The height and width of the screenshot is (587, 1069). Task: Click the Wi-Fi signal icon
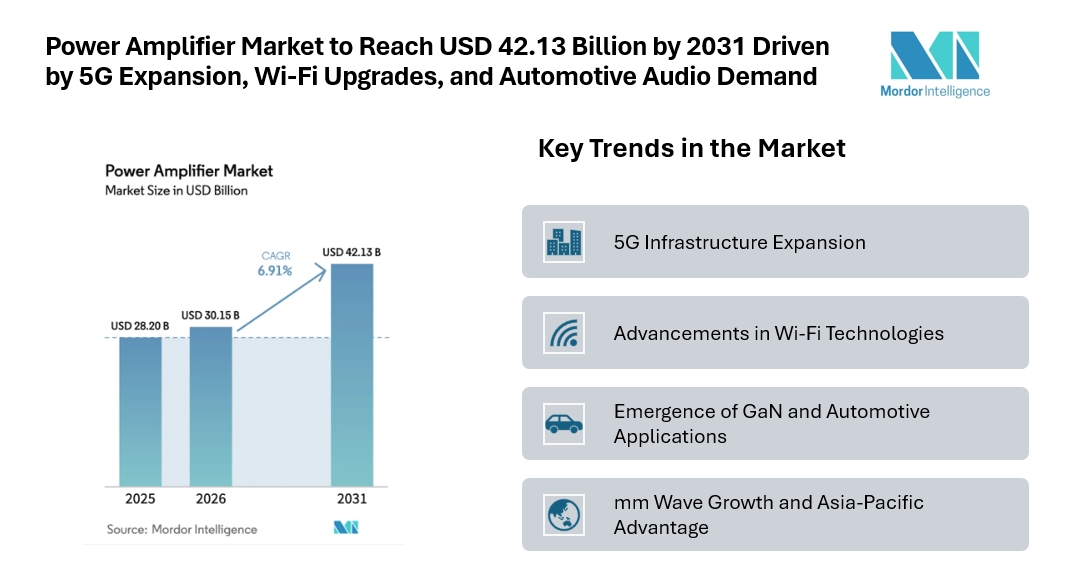coord(565,332)
